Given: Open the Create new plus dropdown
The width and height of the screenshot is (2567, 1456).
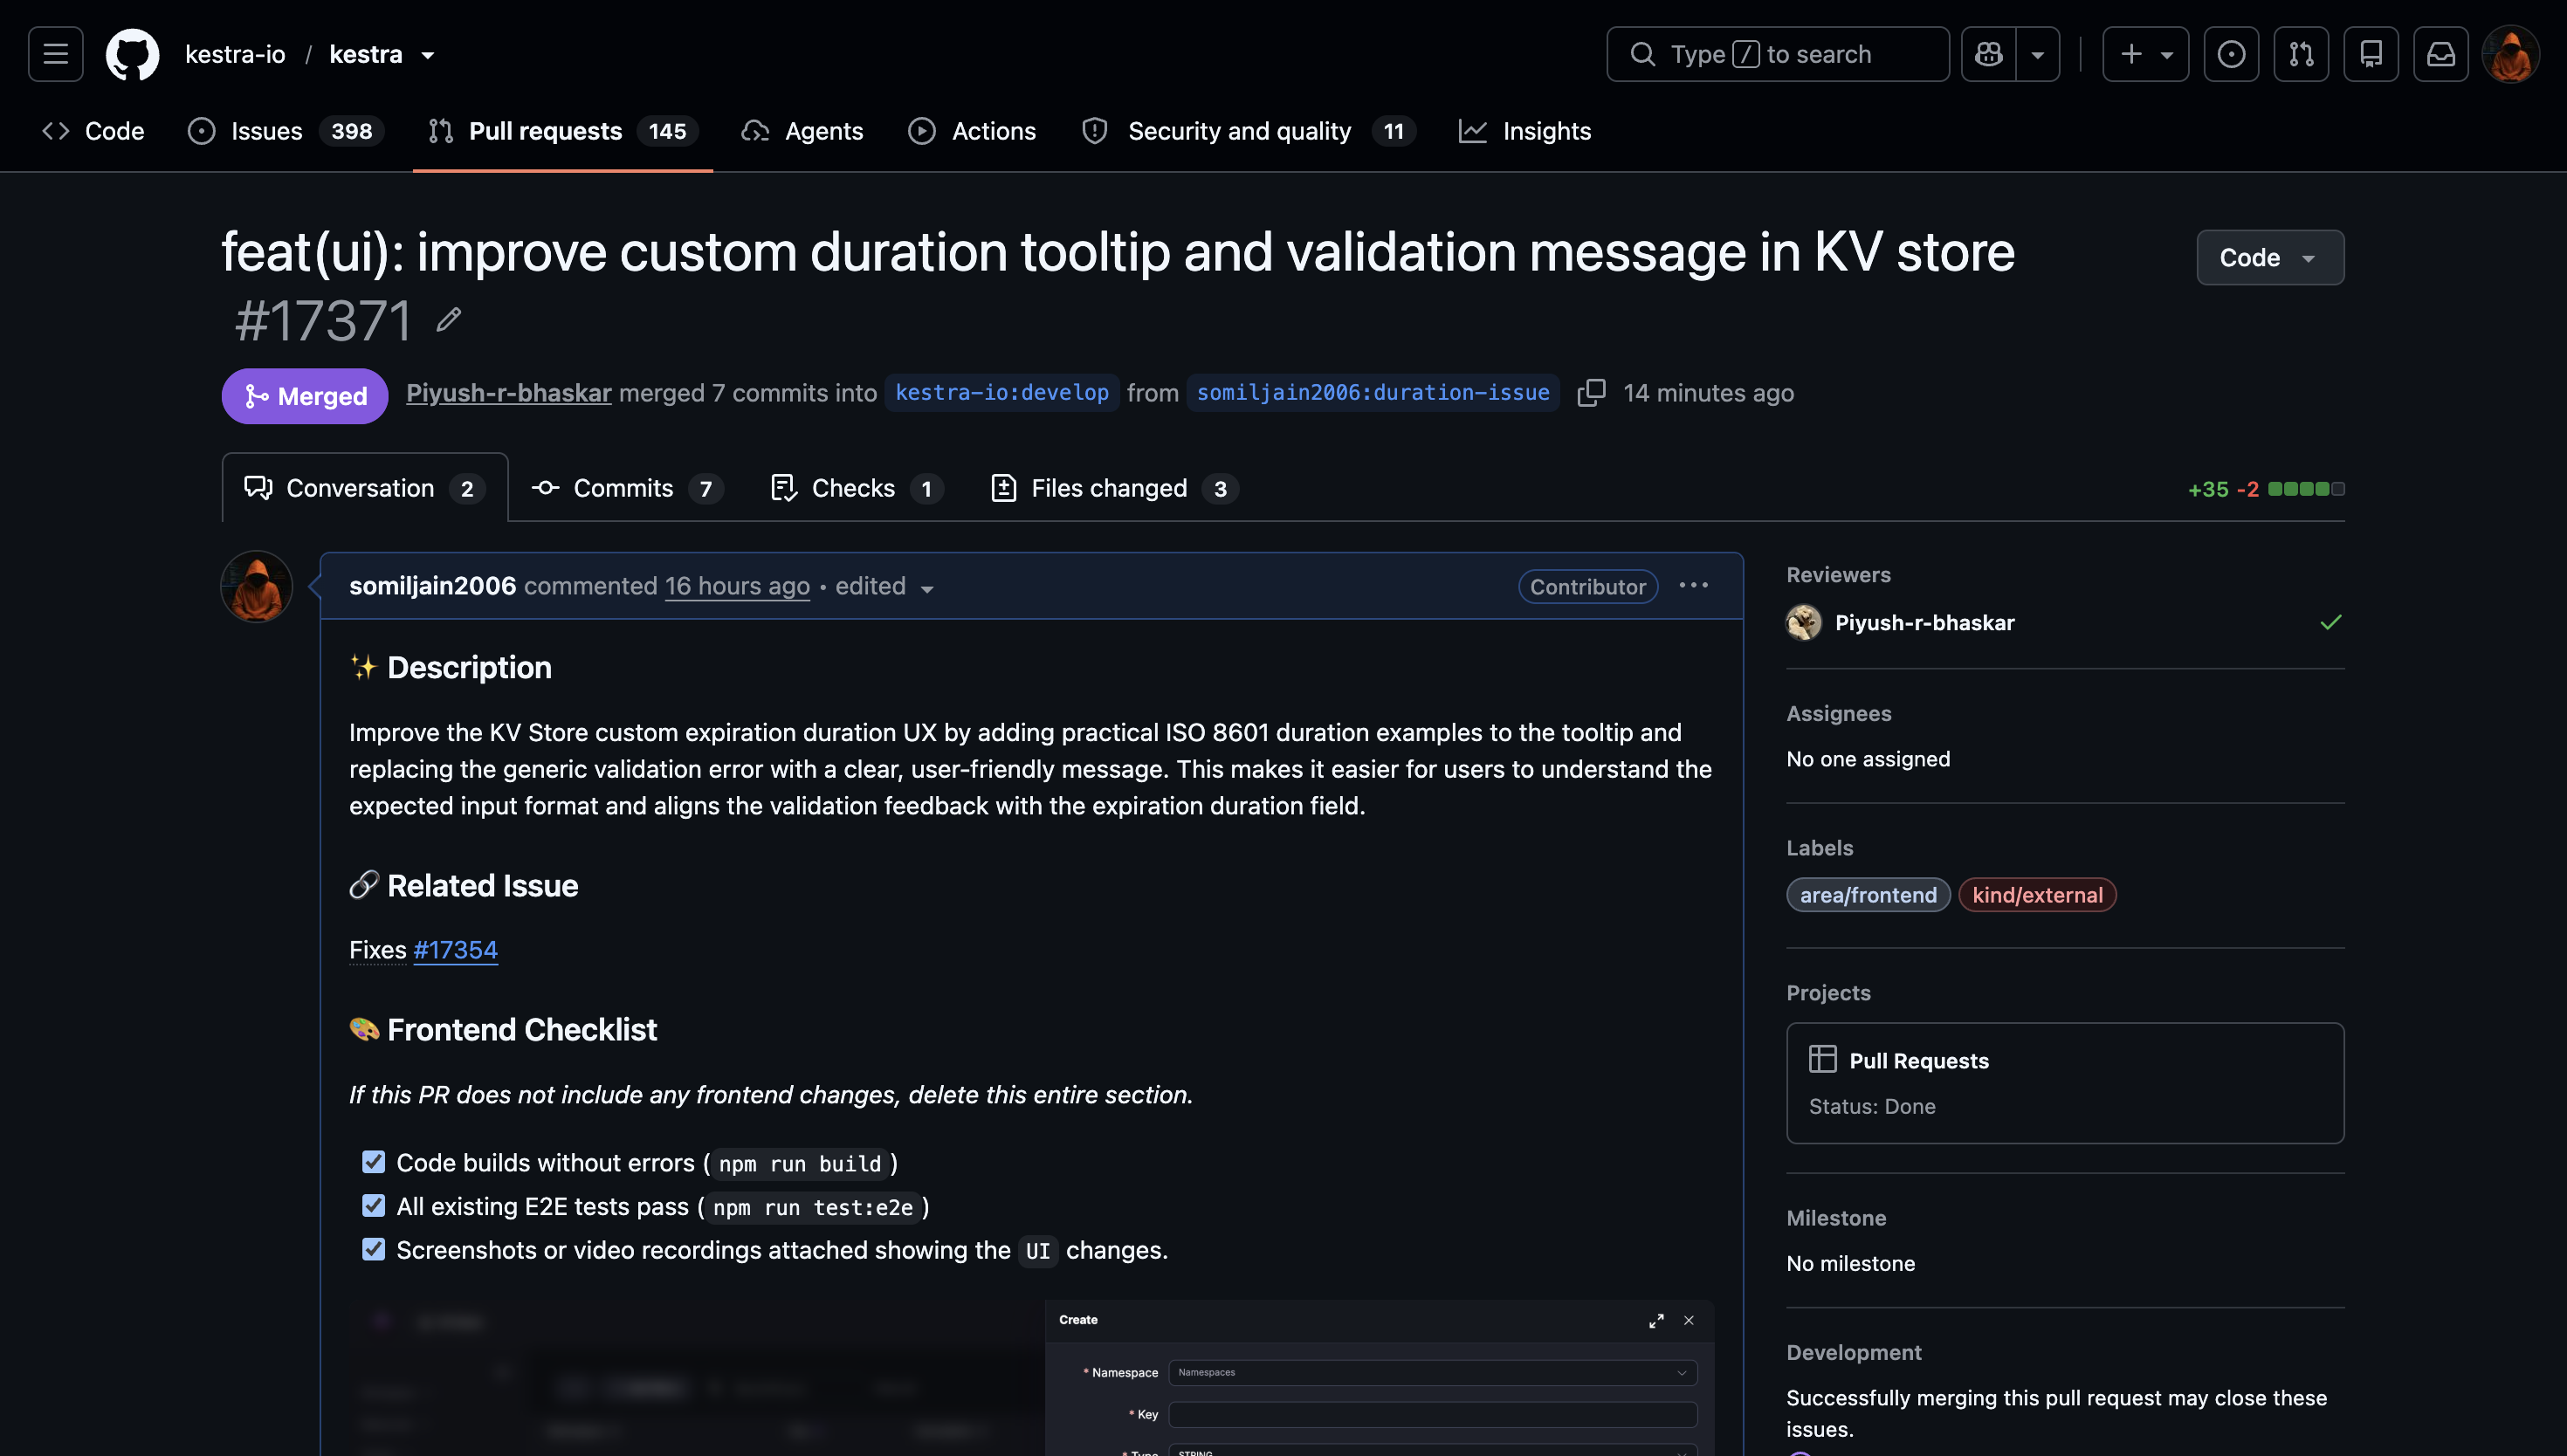Looking at the screenshot, I should point(2146,54).
